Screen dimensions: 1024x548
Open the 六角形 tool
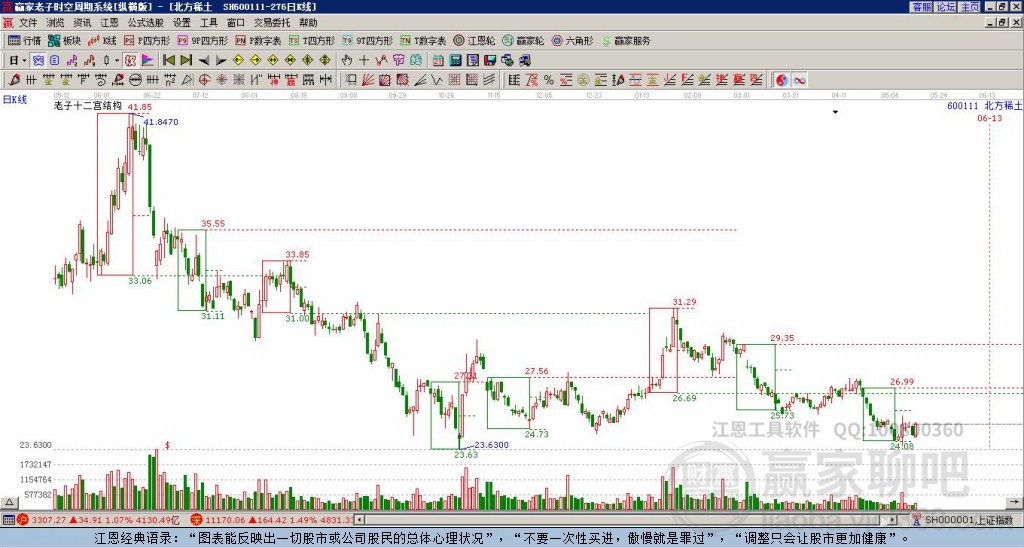573,40
